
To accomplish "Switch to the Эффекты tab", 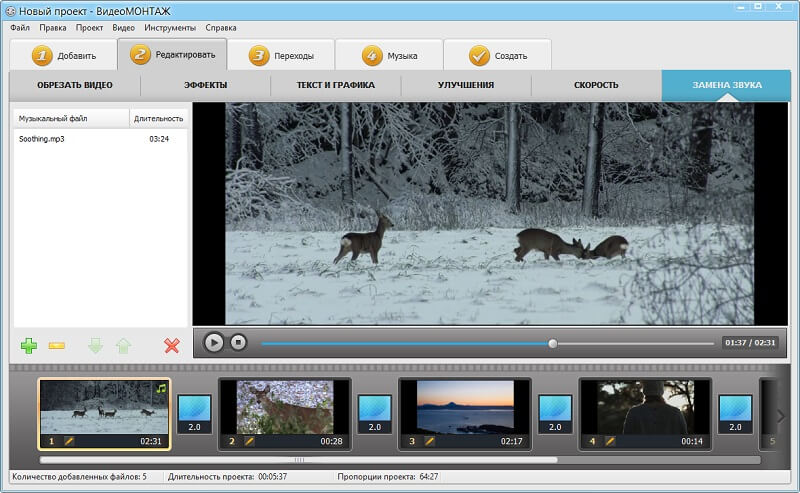I will point(206,85).
